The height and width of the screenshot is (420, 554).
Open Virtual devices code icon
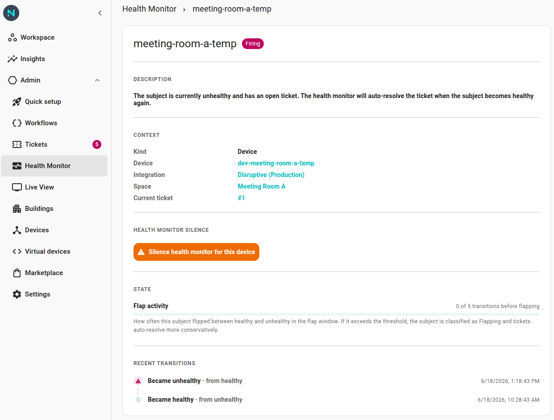click(x=17, y=252)
